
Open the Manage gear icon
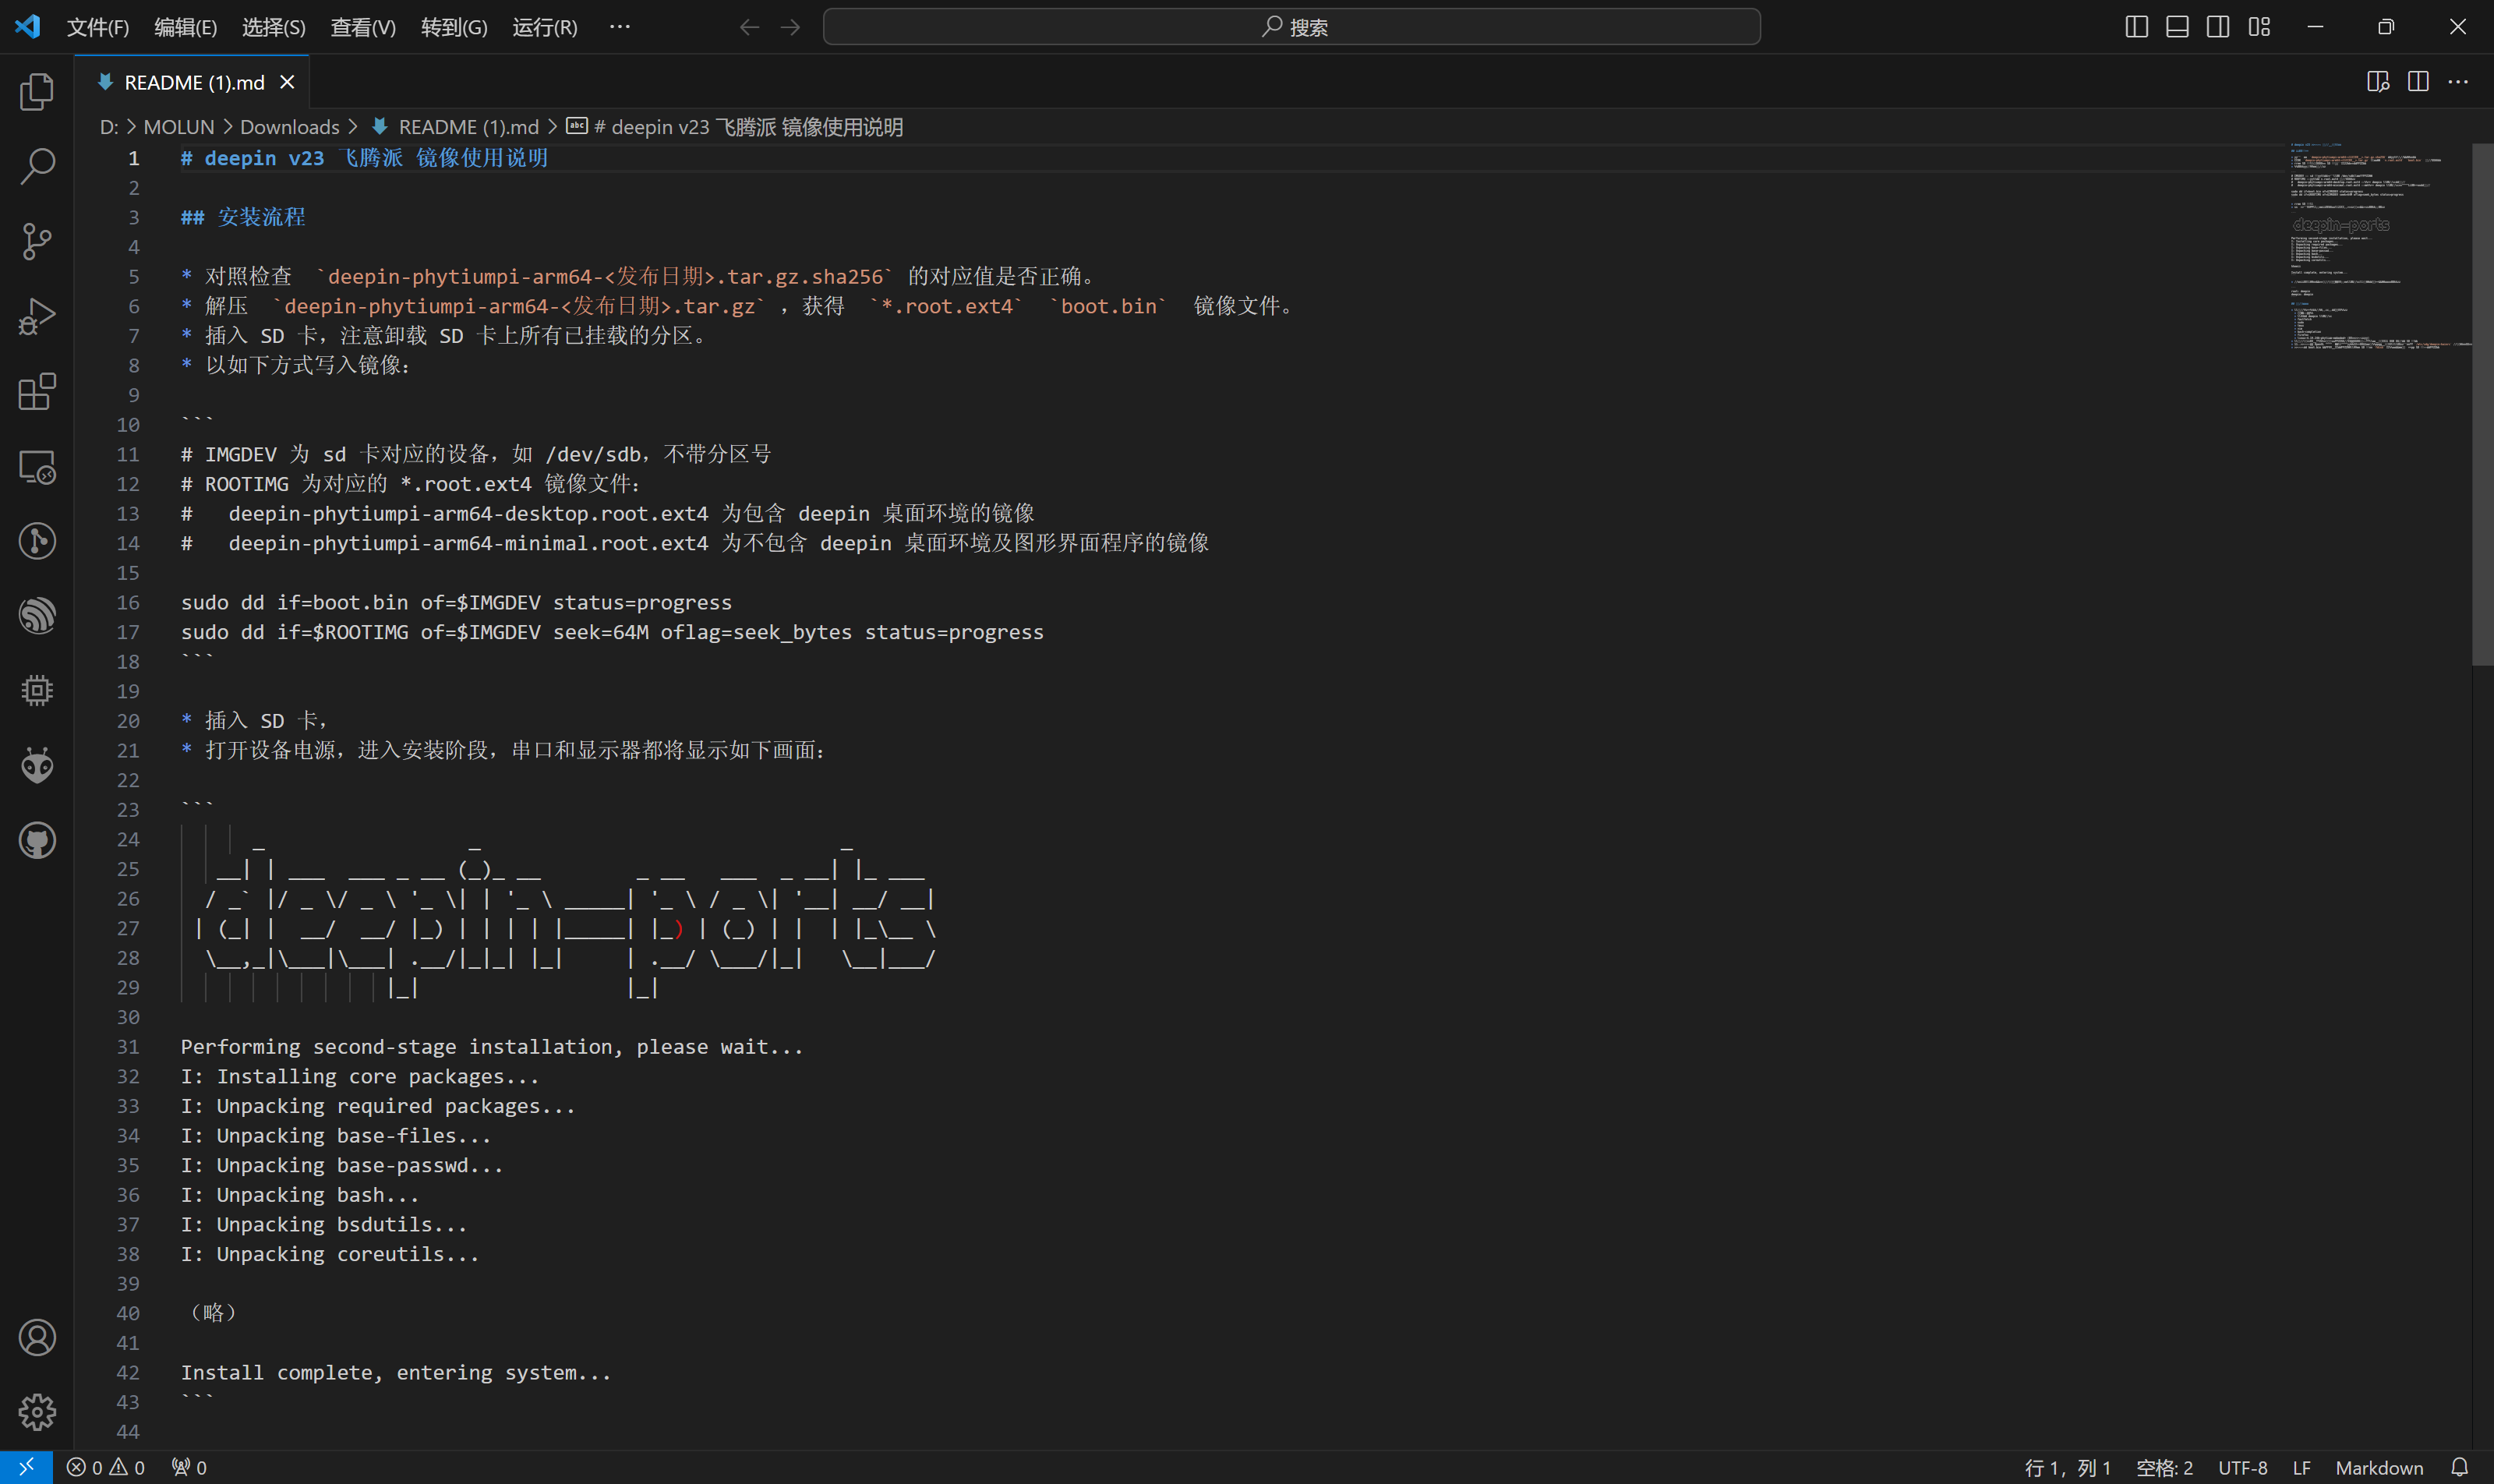[37, 1412]
